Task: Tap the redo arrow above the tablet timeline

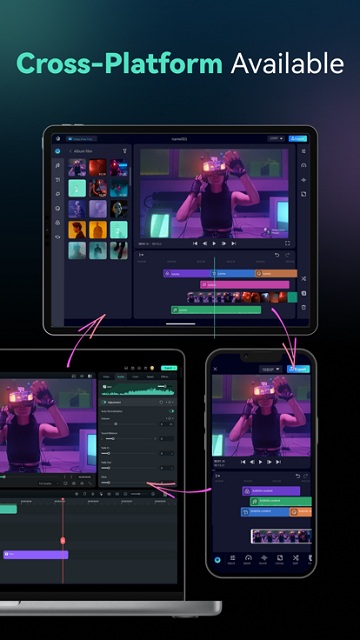Action: pyautogui.click(x=287, y=255)
